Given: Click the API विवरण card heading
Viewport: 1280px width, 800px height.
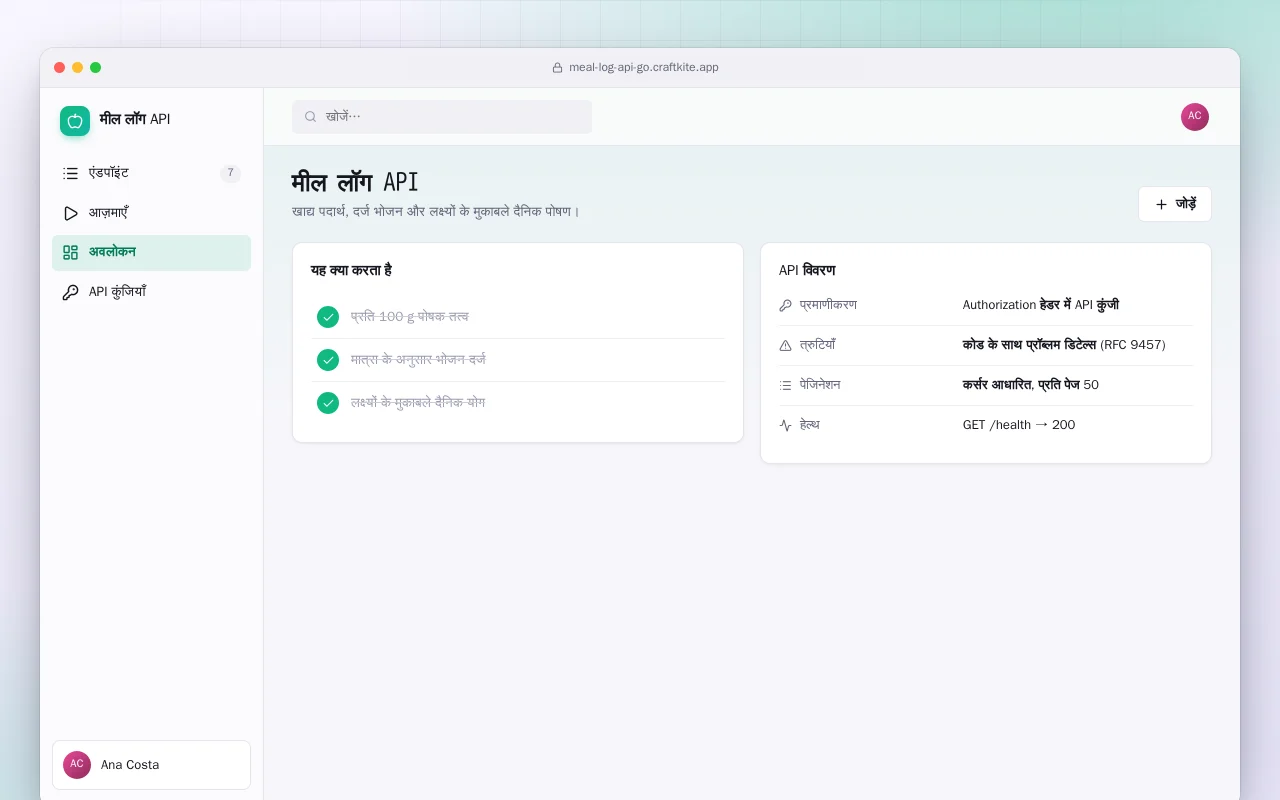Looking at the screenshot, I should [x=807, y=271].
